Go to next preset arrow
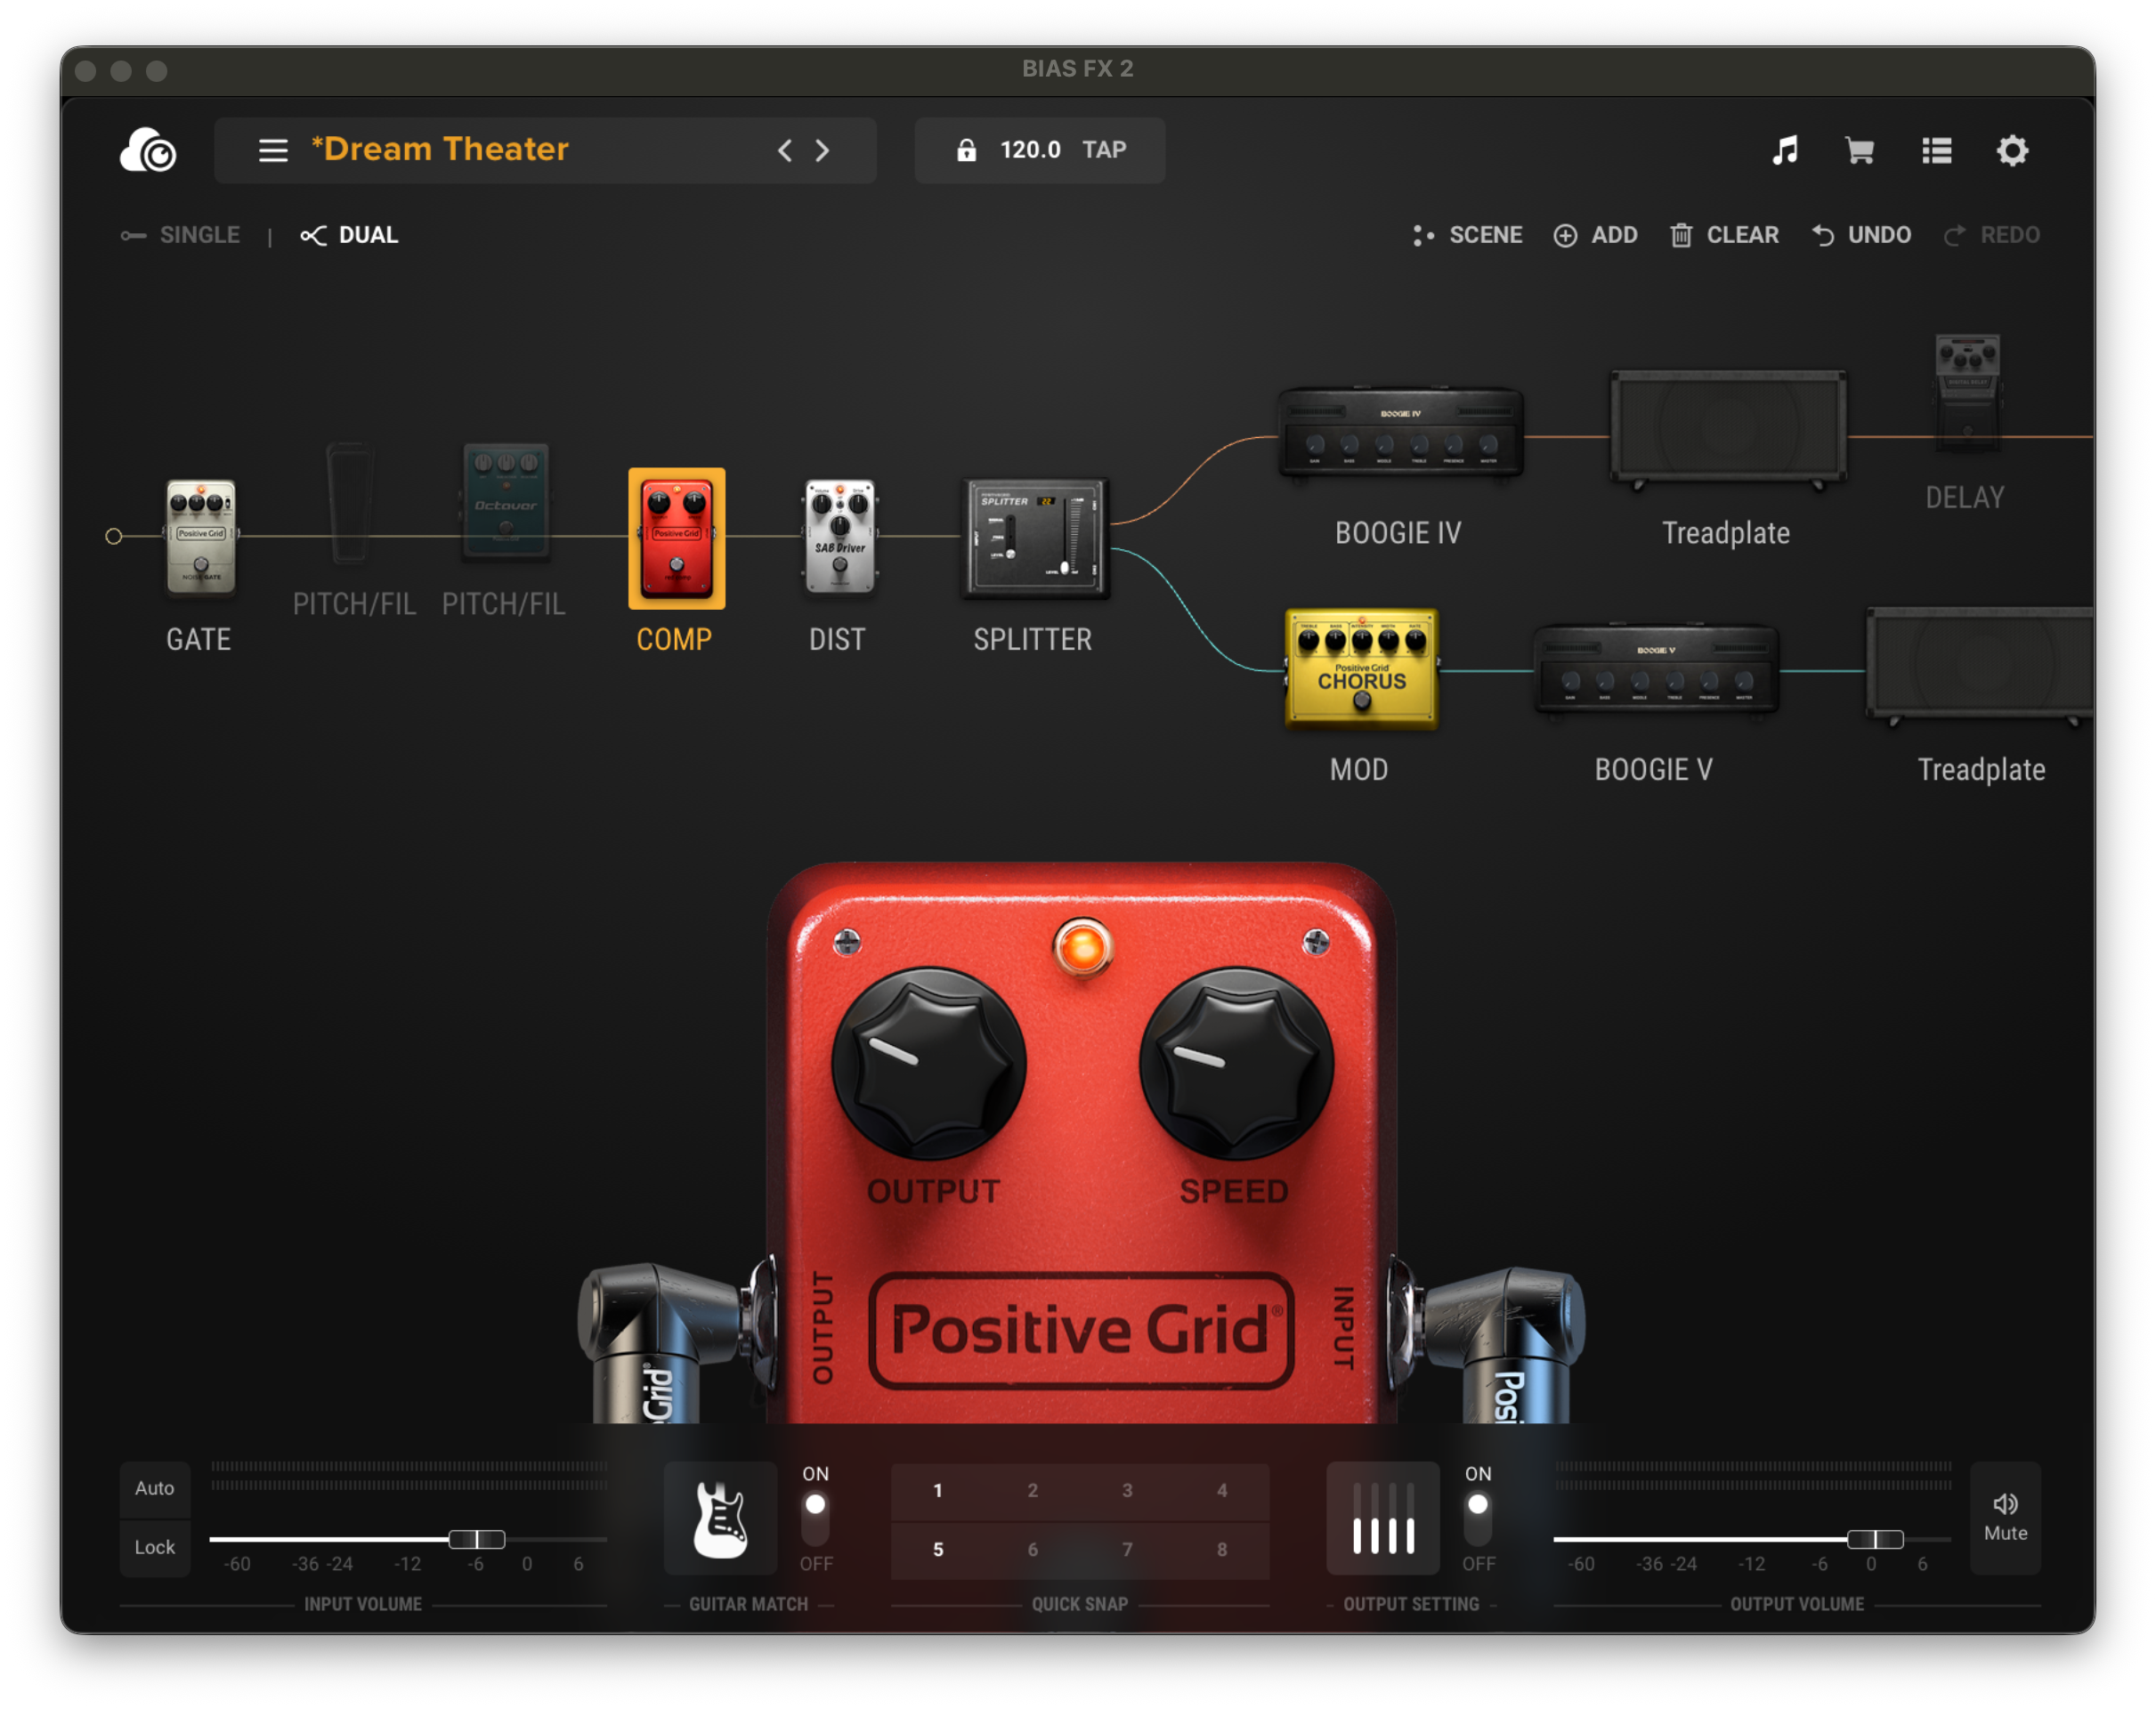 (x=822, y=150)
